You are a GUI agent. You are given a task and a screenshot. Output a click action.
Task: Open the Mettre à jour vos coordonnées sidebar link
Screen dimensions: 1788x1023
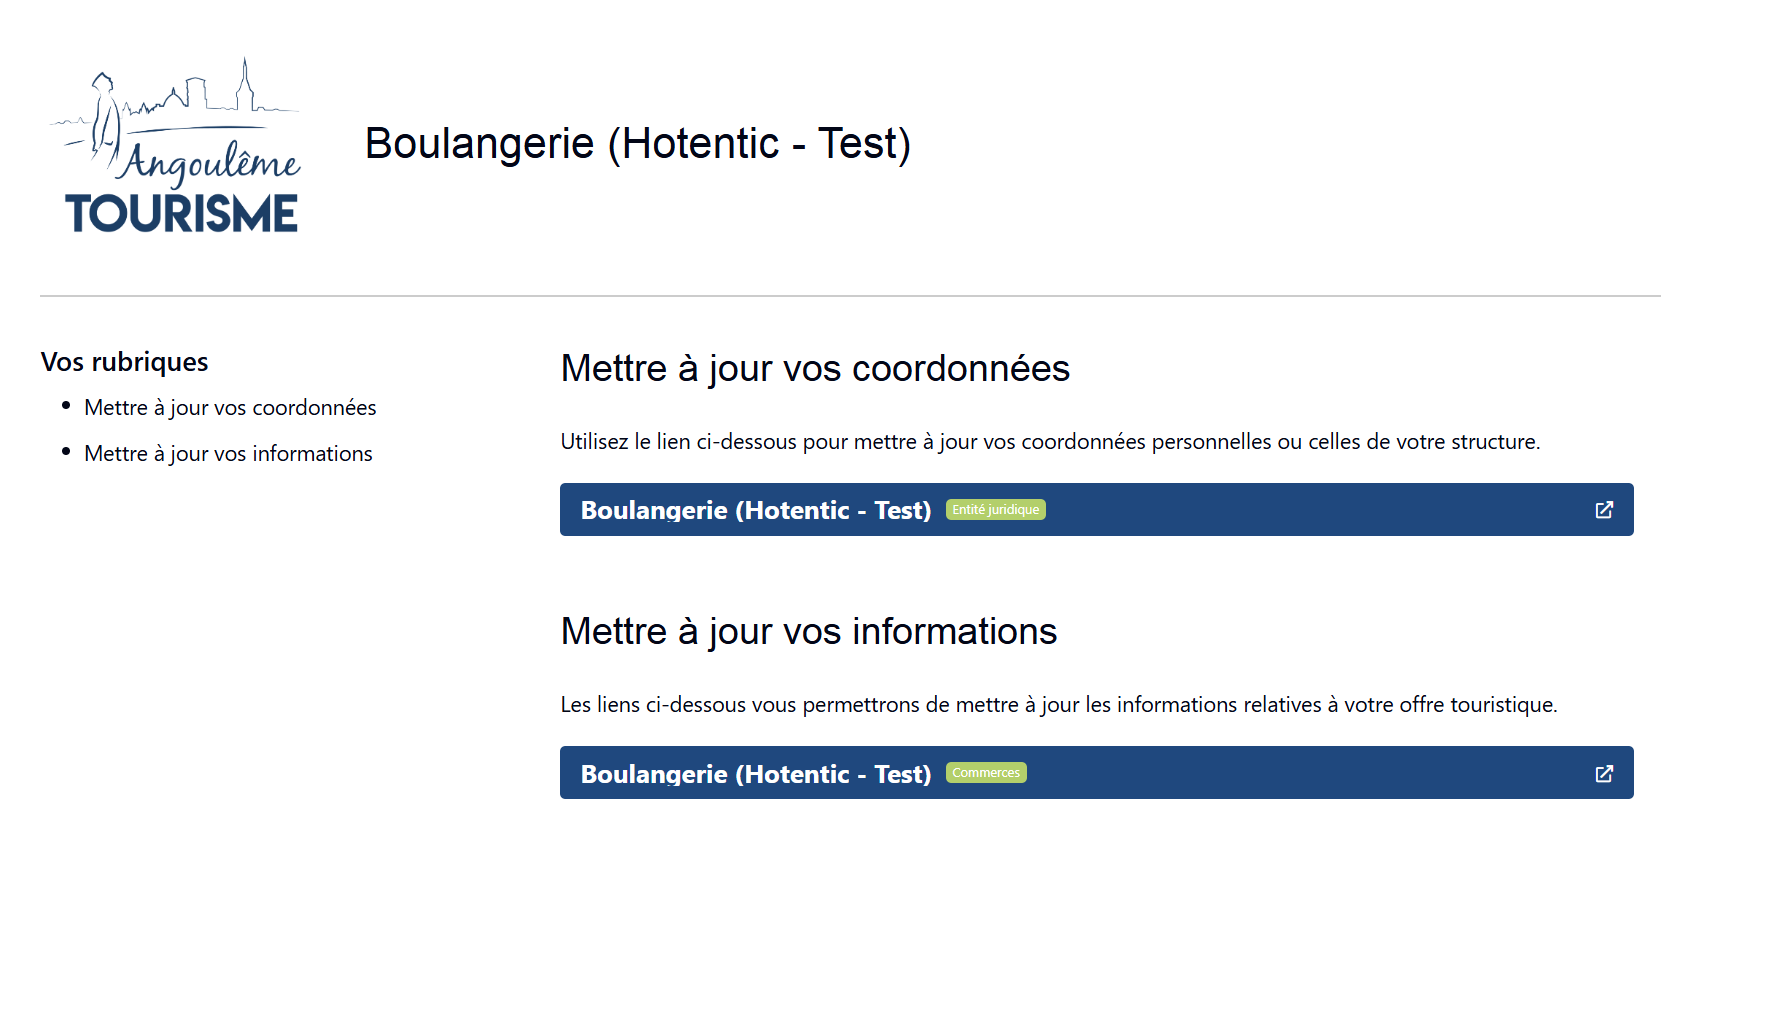[x=229, y=407]
